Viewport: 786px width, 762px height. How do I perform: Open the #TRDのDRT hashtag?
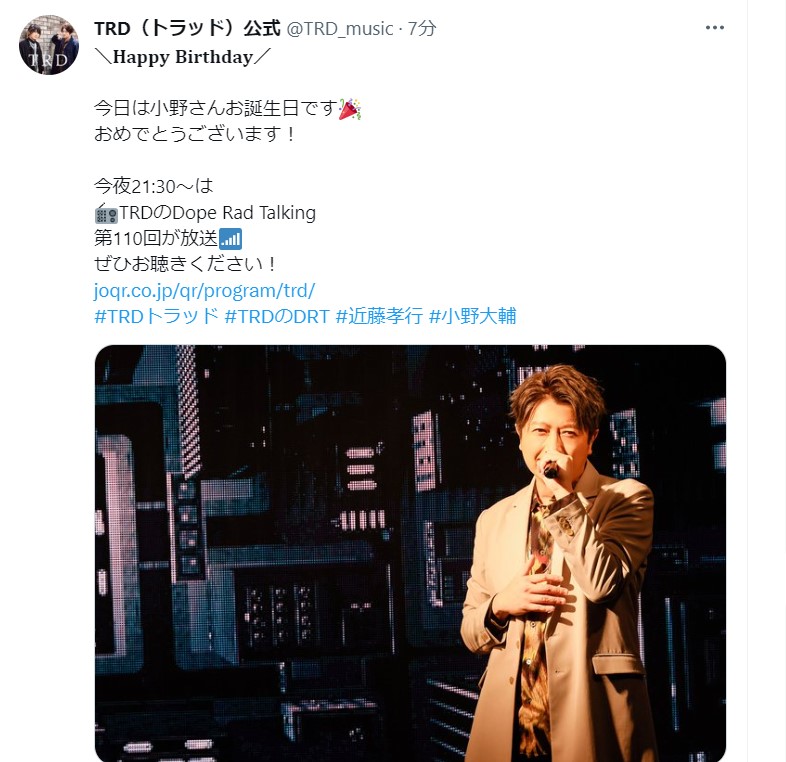click(x=277, y=317)
